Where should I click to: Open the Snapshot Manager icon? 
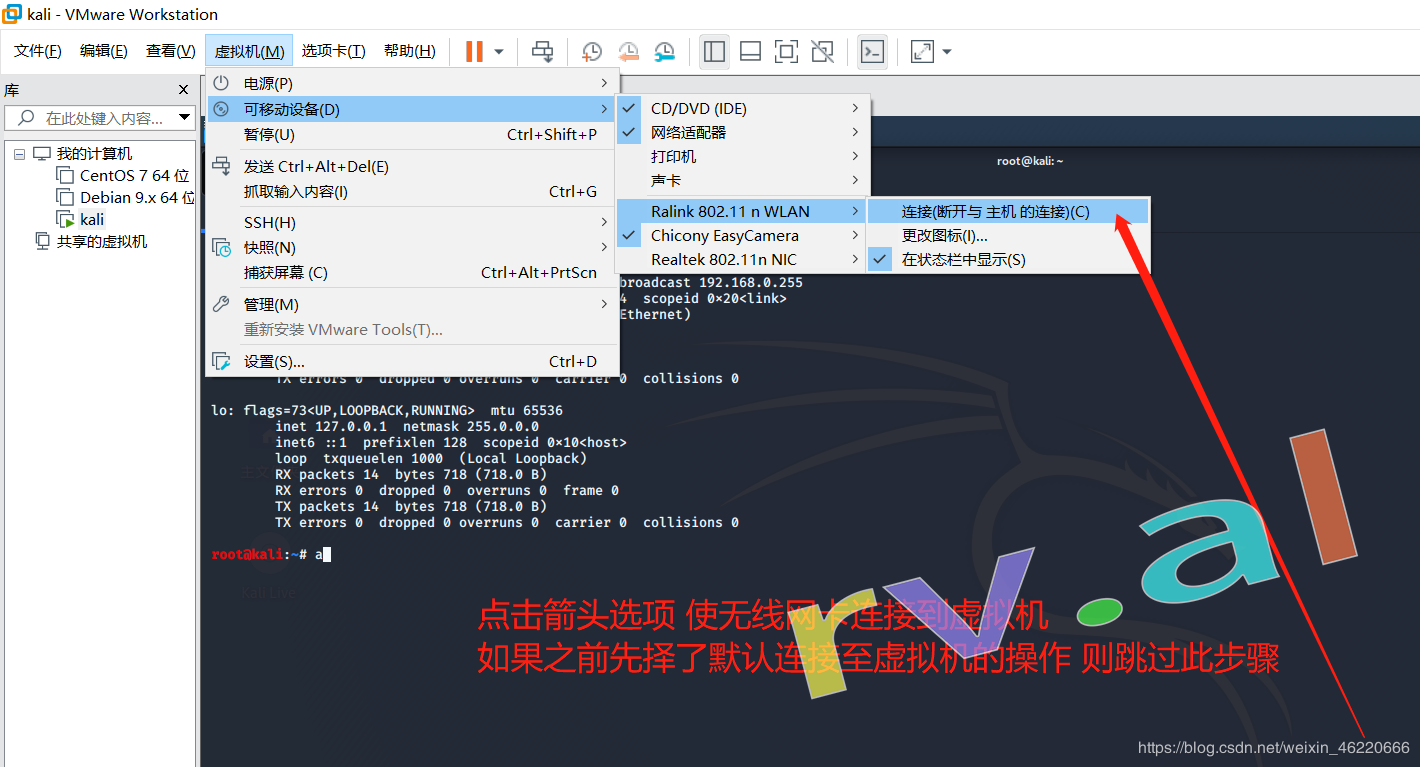664,51
